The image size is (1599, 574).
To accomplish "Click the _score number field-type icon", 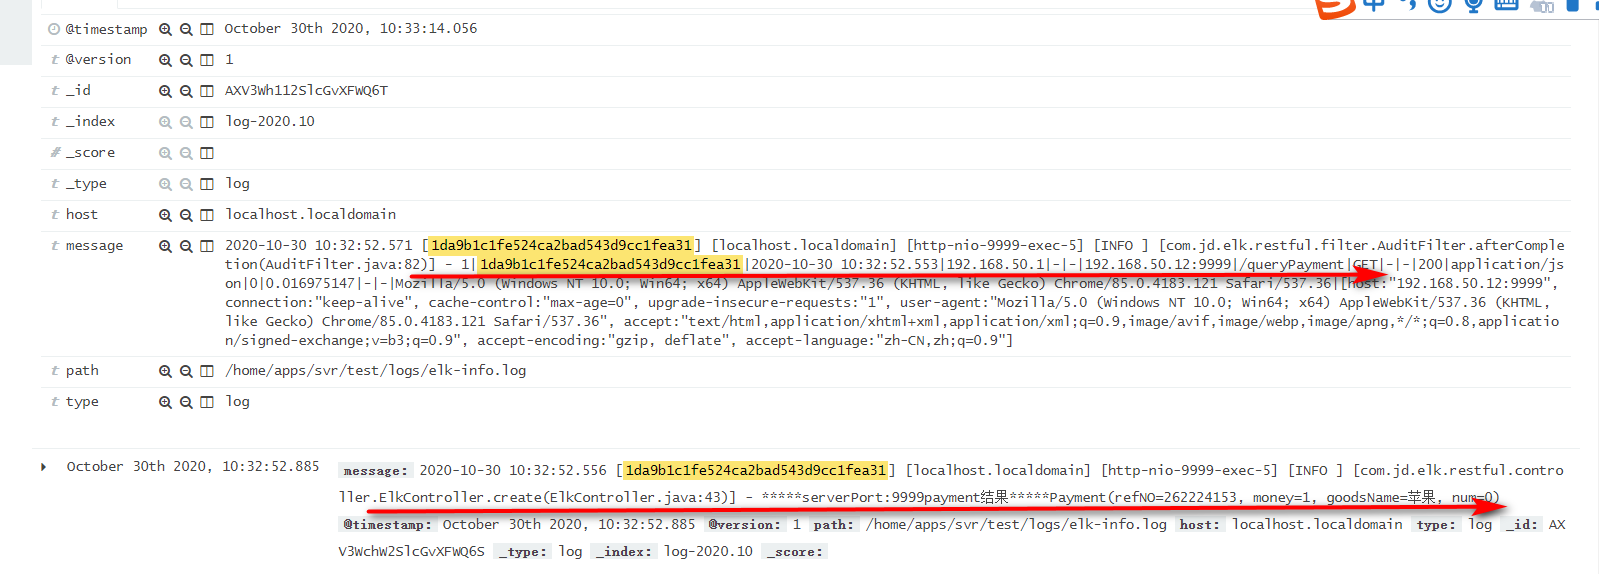I will [x=55, y=153].
